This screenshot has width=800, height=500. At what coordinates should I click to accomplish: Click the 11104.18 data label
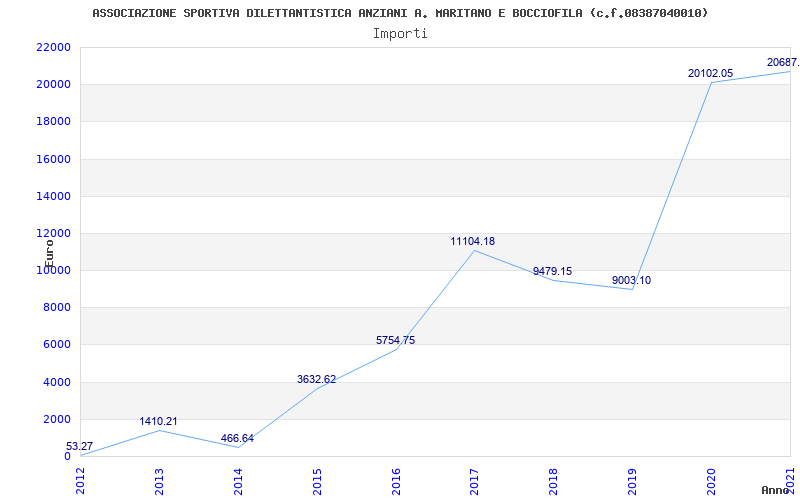tap(472, 241)
